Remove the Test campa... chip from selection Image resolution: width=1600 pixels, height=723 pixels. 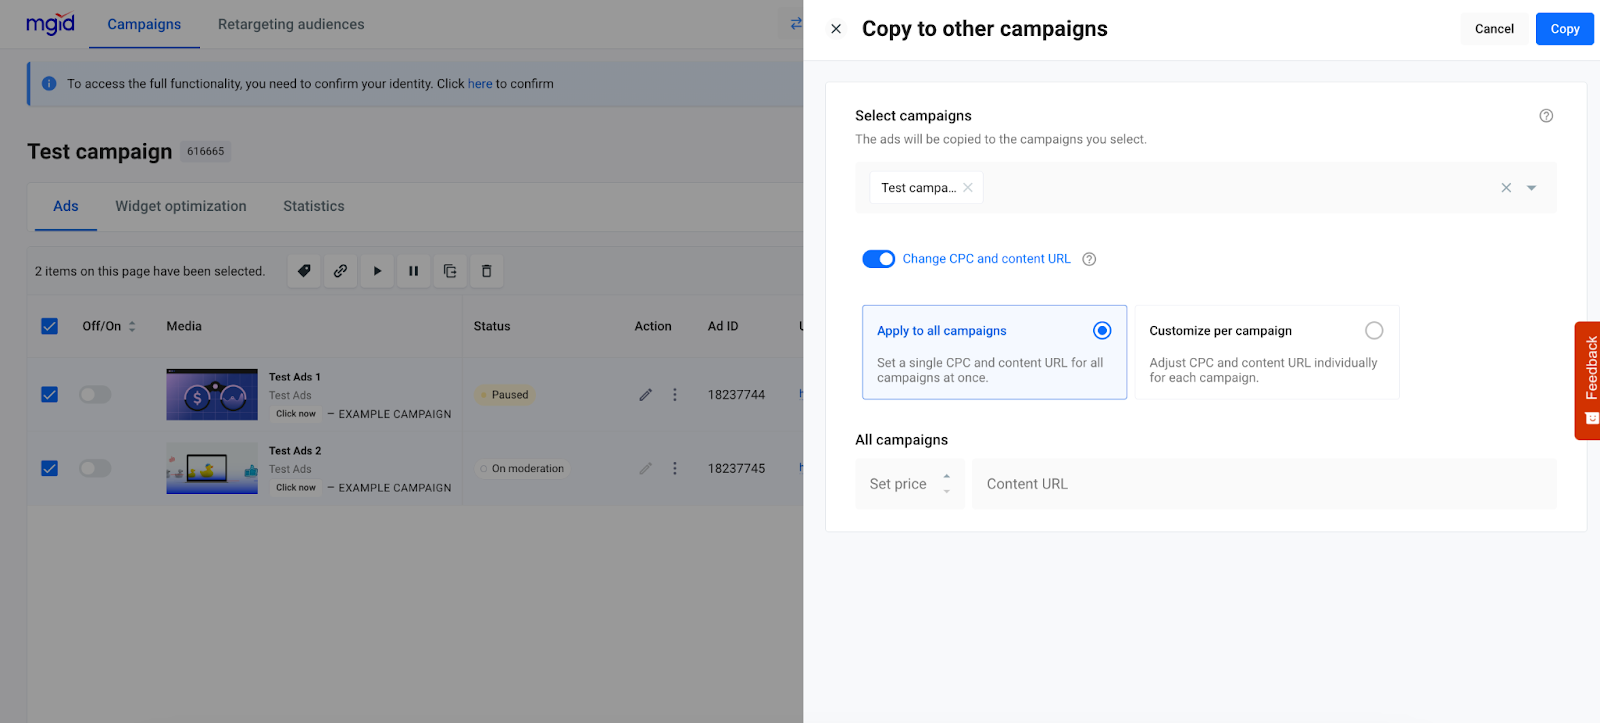tap(968, 188)
